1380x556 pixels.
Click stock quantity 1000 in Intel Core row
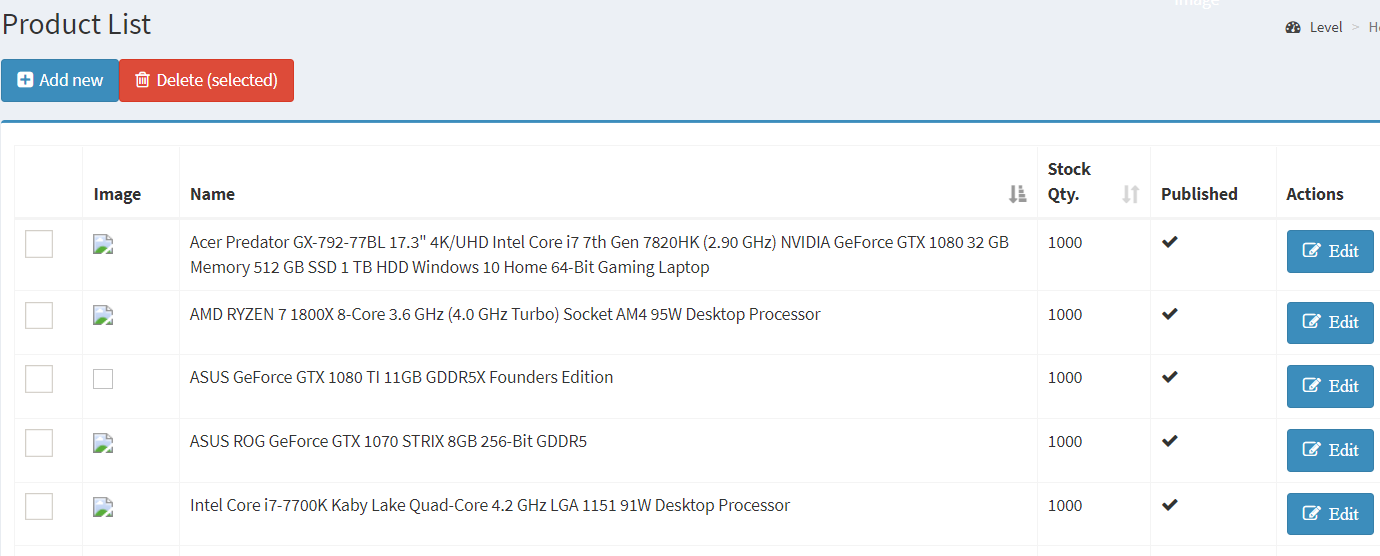(1065, 505)
